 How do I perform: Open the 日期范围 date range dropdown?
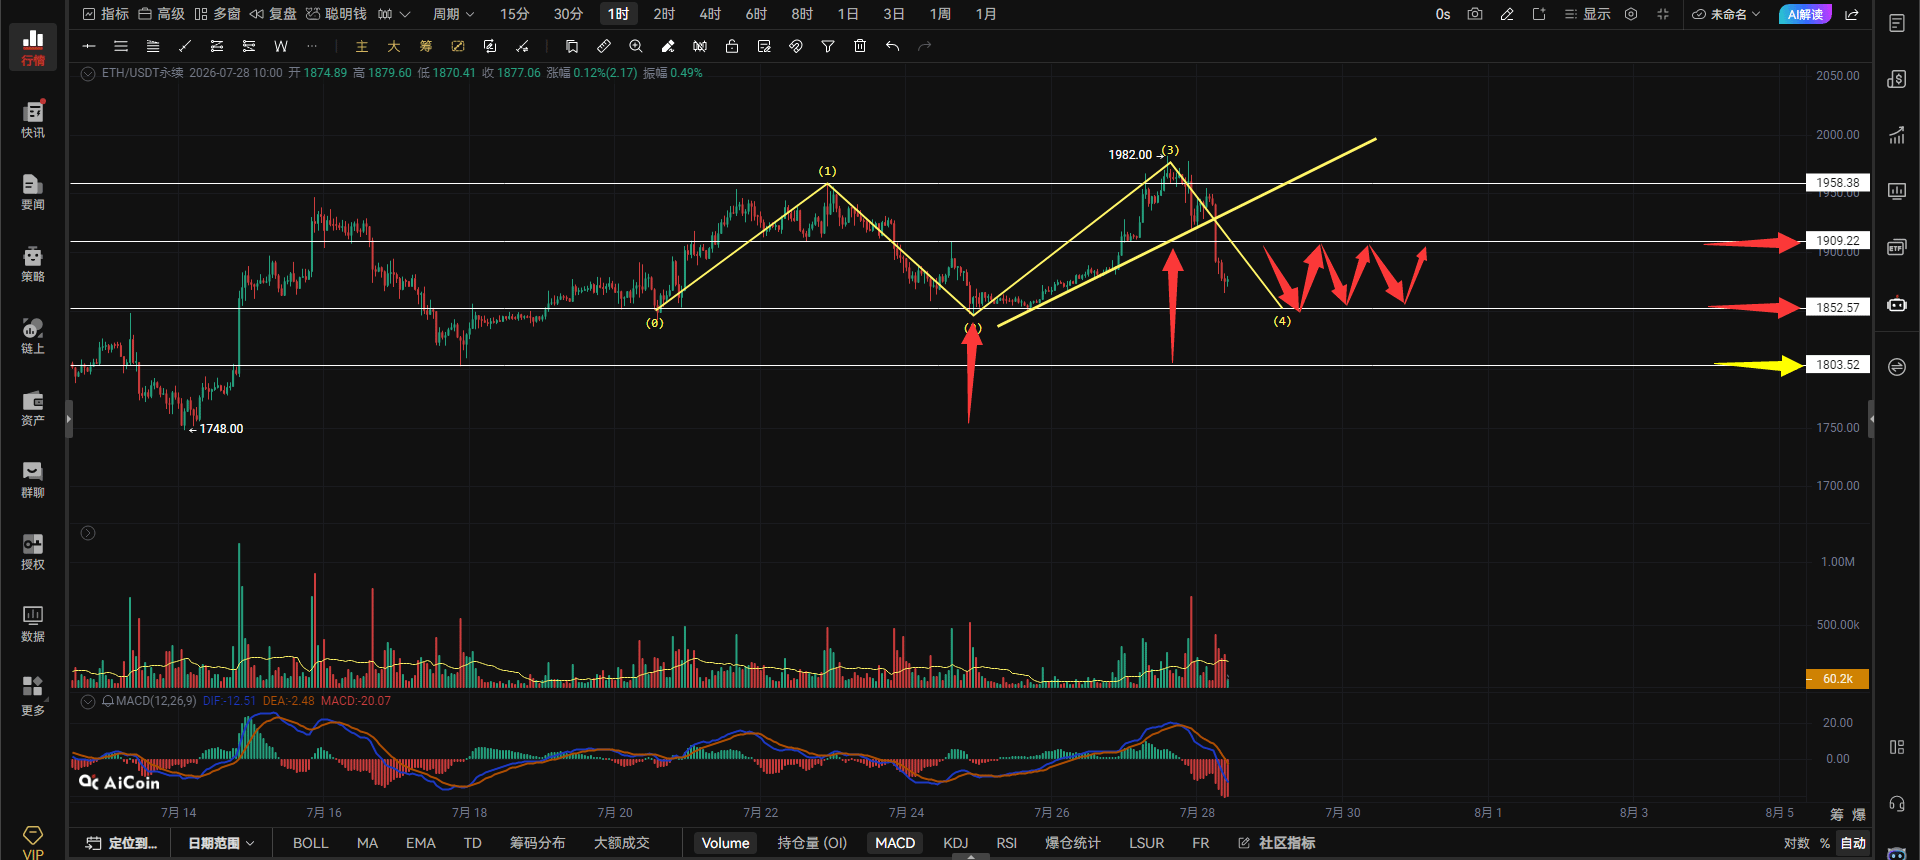point(221,843)
